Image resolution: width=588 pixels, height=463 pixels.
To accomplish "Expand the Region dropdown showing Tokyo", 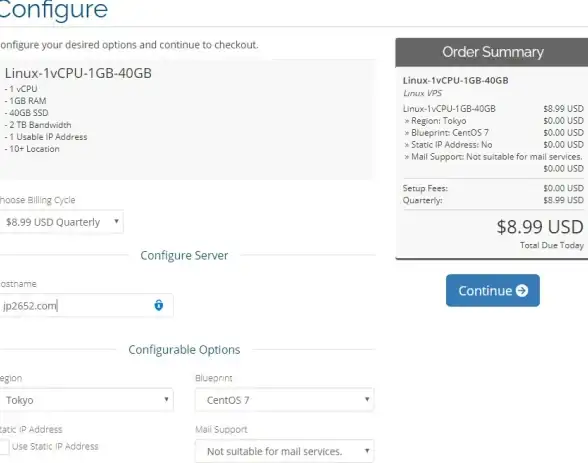I will click(x=86, y=400).
